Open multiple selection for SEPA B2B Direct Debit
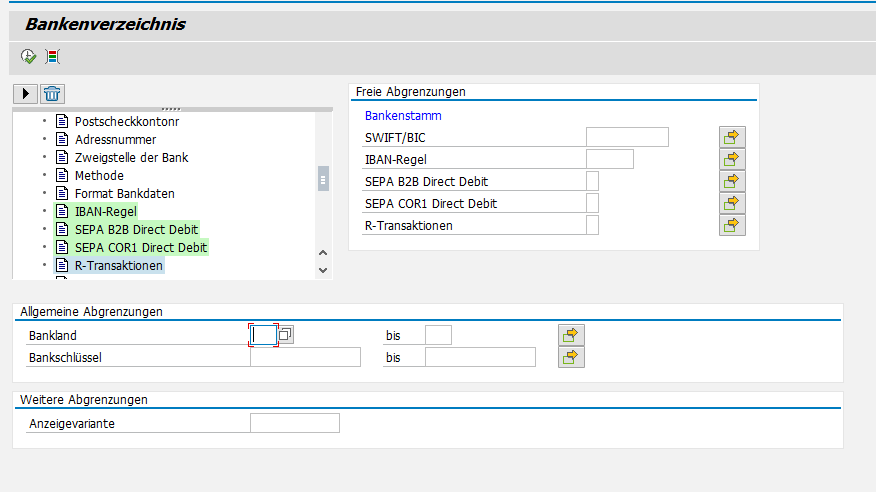This screenshot has height=492, width=876. (732, 181)
